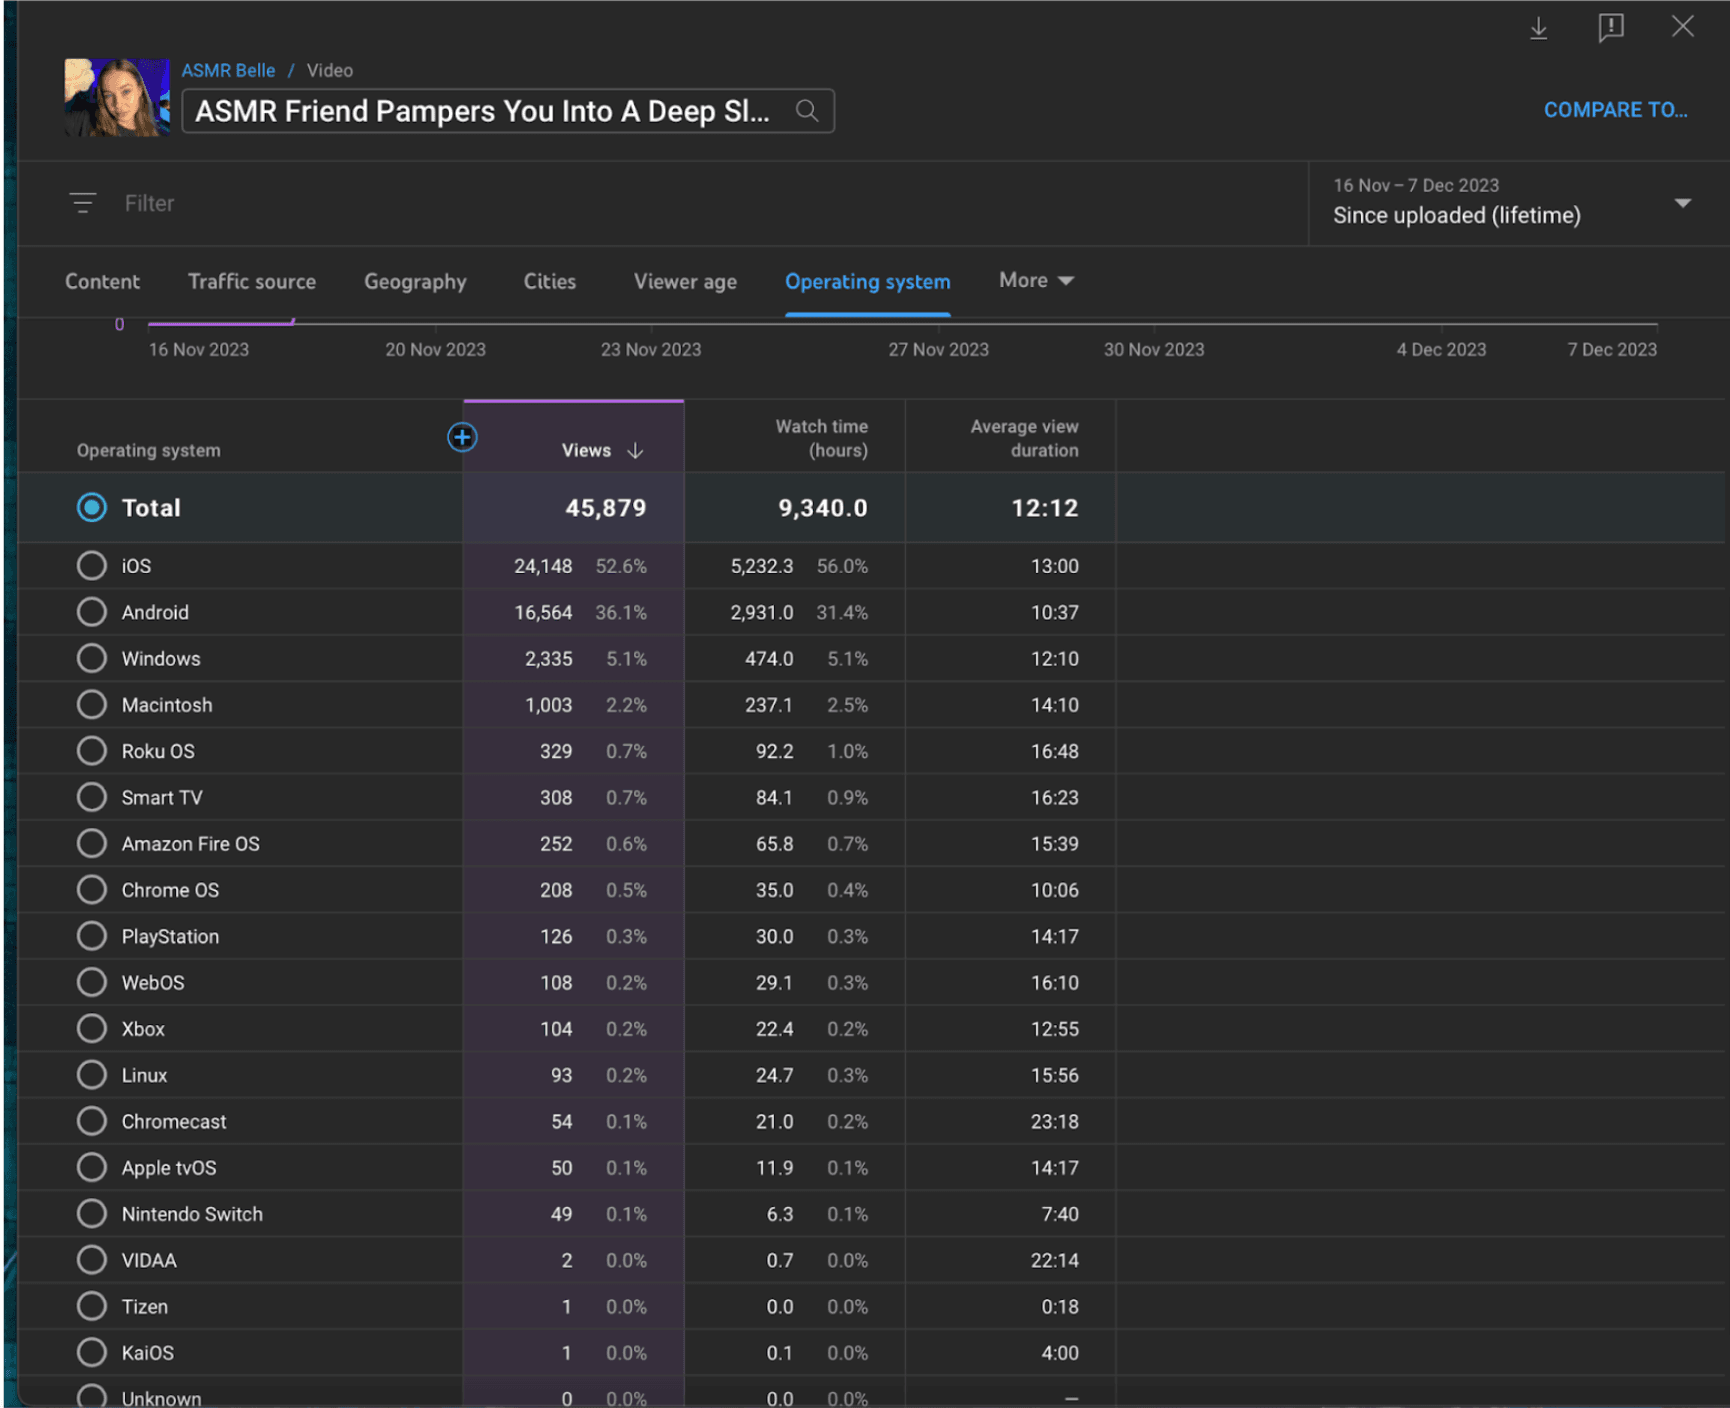Click the filter lines icon
This screenshot has height=1408, width=1730.
pyautogui.click(x=83, y=203)
